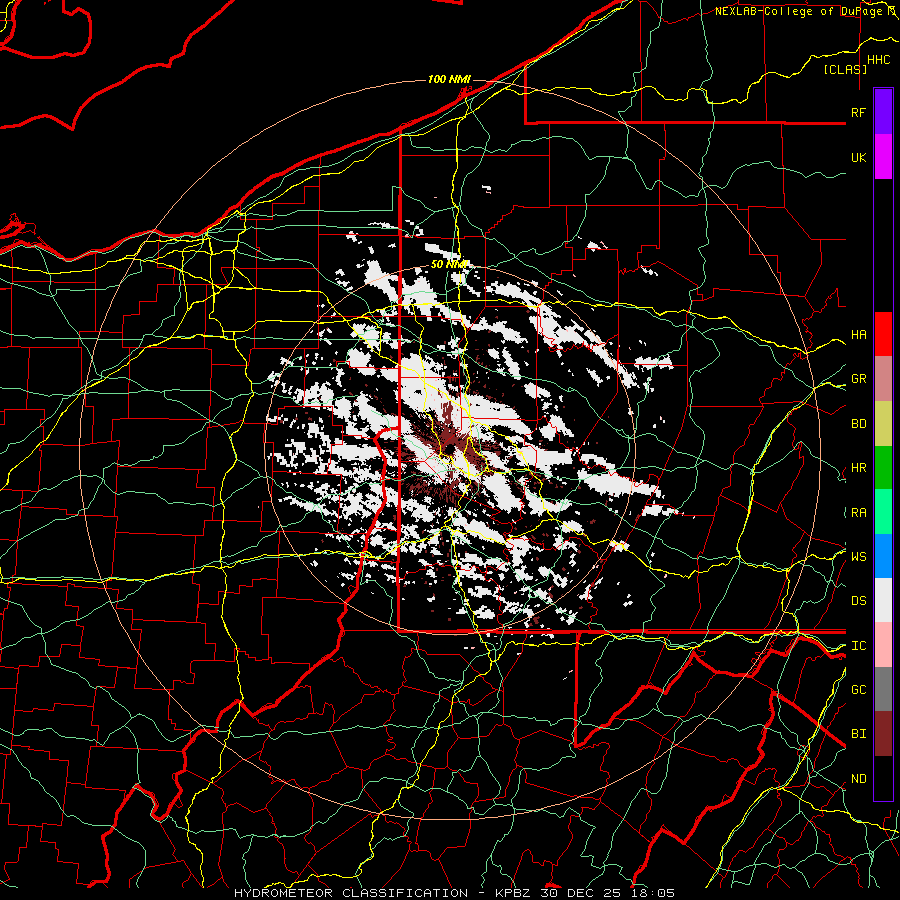This screenshot has width=900, height=900.
Task: Click the "UK" legend label
Action: [858, 157]
